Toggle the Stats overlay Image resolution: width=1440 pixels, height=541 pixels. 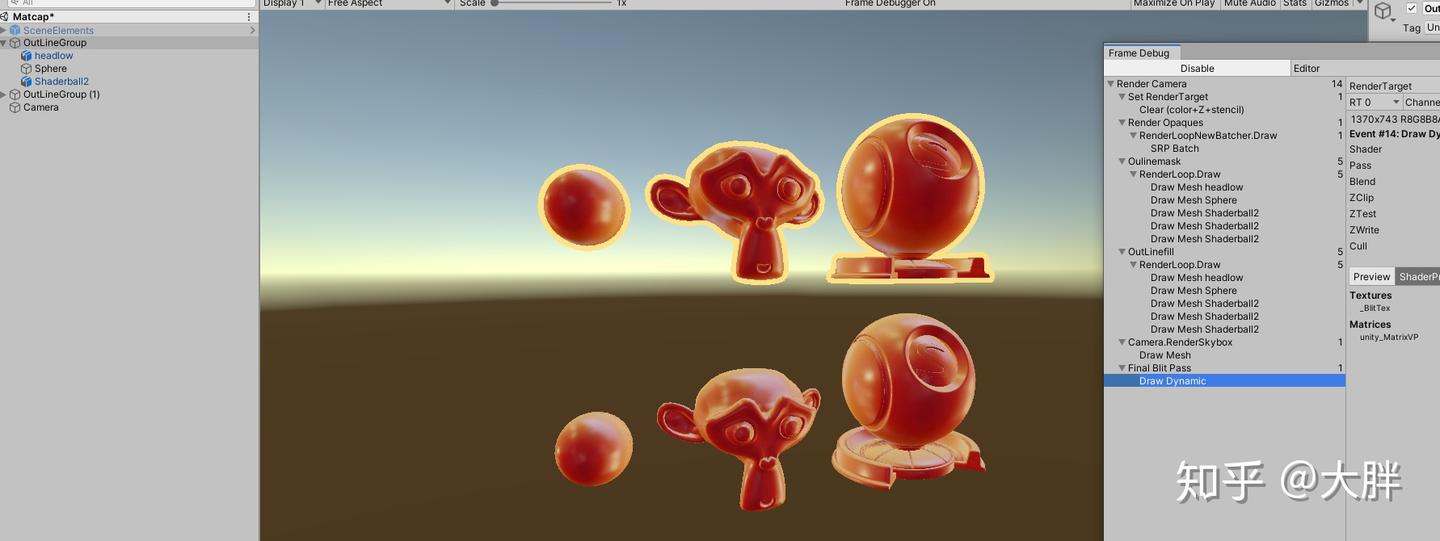(x=1294, y=4)
